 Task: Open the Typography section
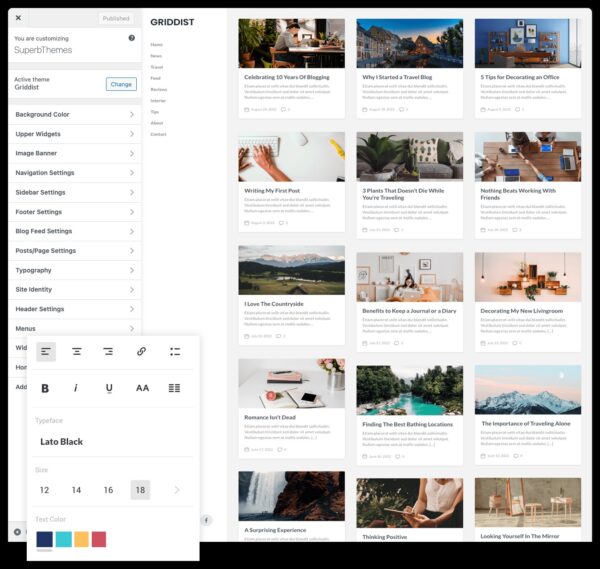point(75,270)
